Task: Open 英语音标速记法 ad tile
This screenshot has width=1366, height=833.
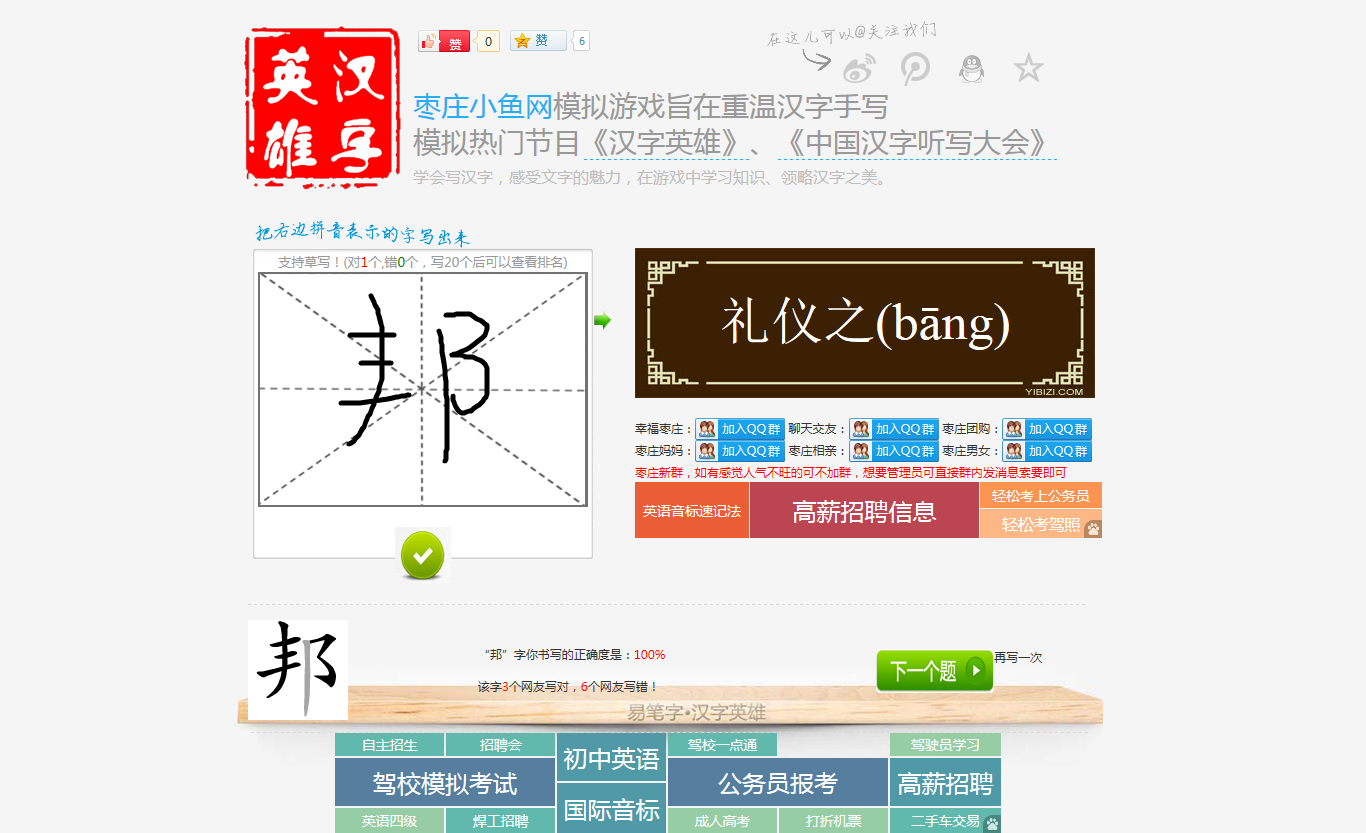Action: (x=692, y=510)
